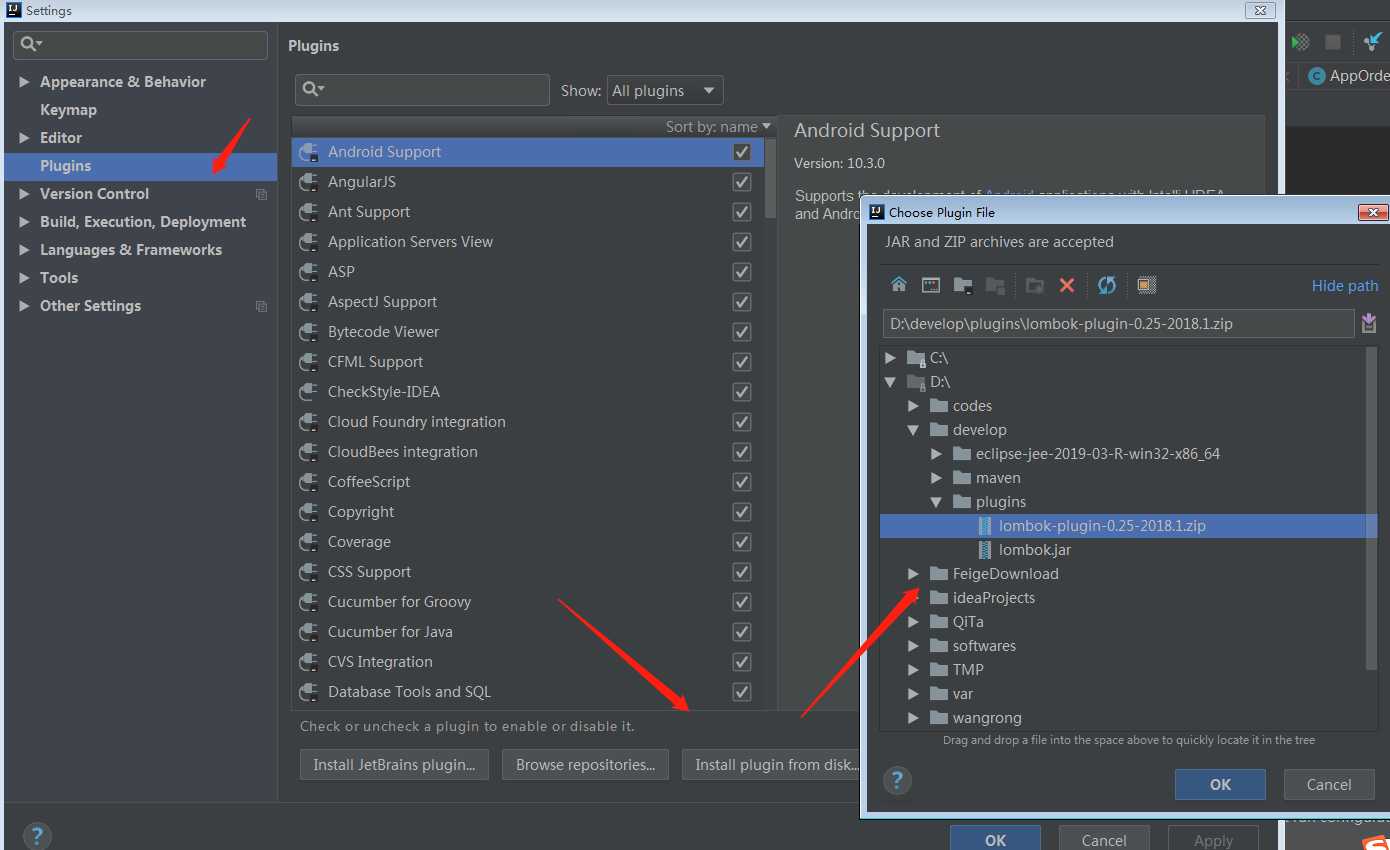Select eclipse-jee-2019-03-R-win32-x86_64 folder
This screenshot has height=850, width=1390.
1097,453
